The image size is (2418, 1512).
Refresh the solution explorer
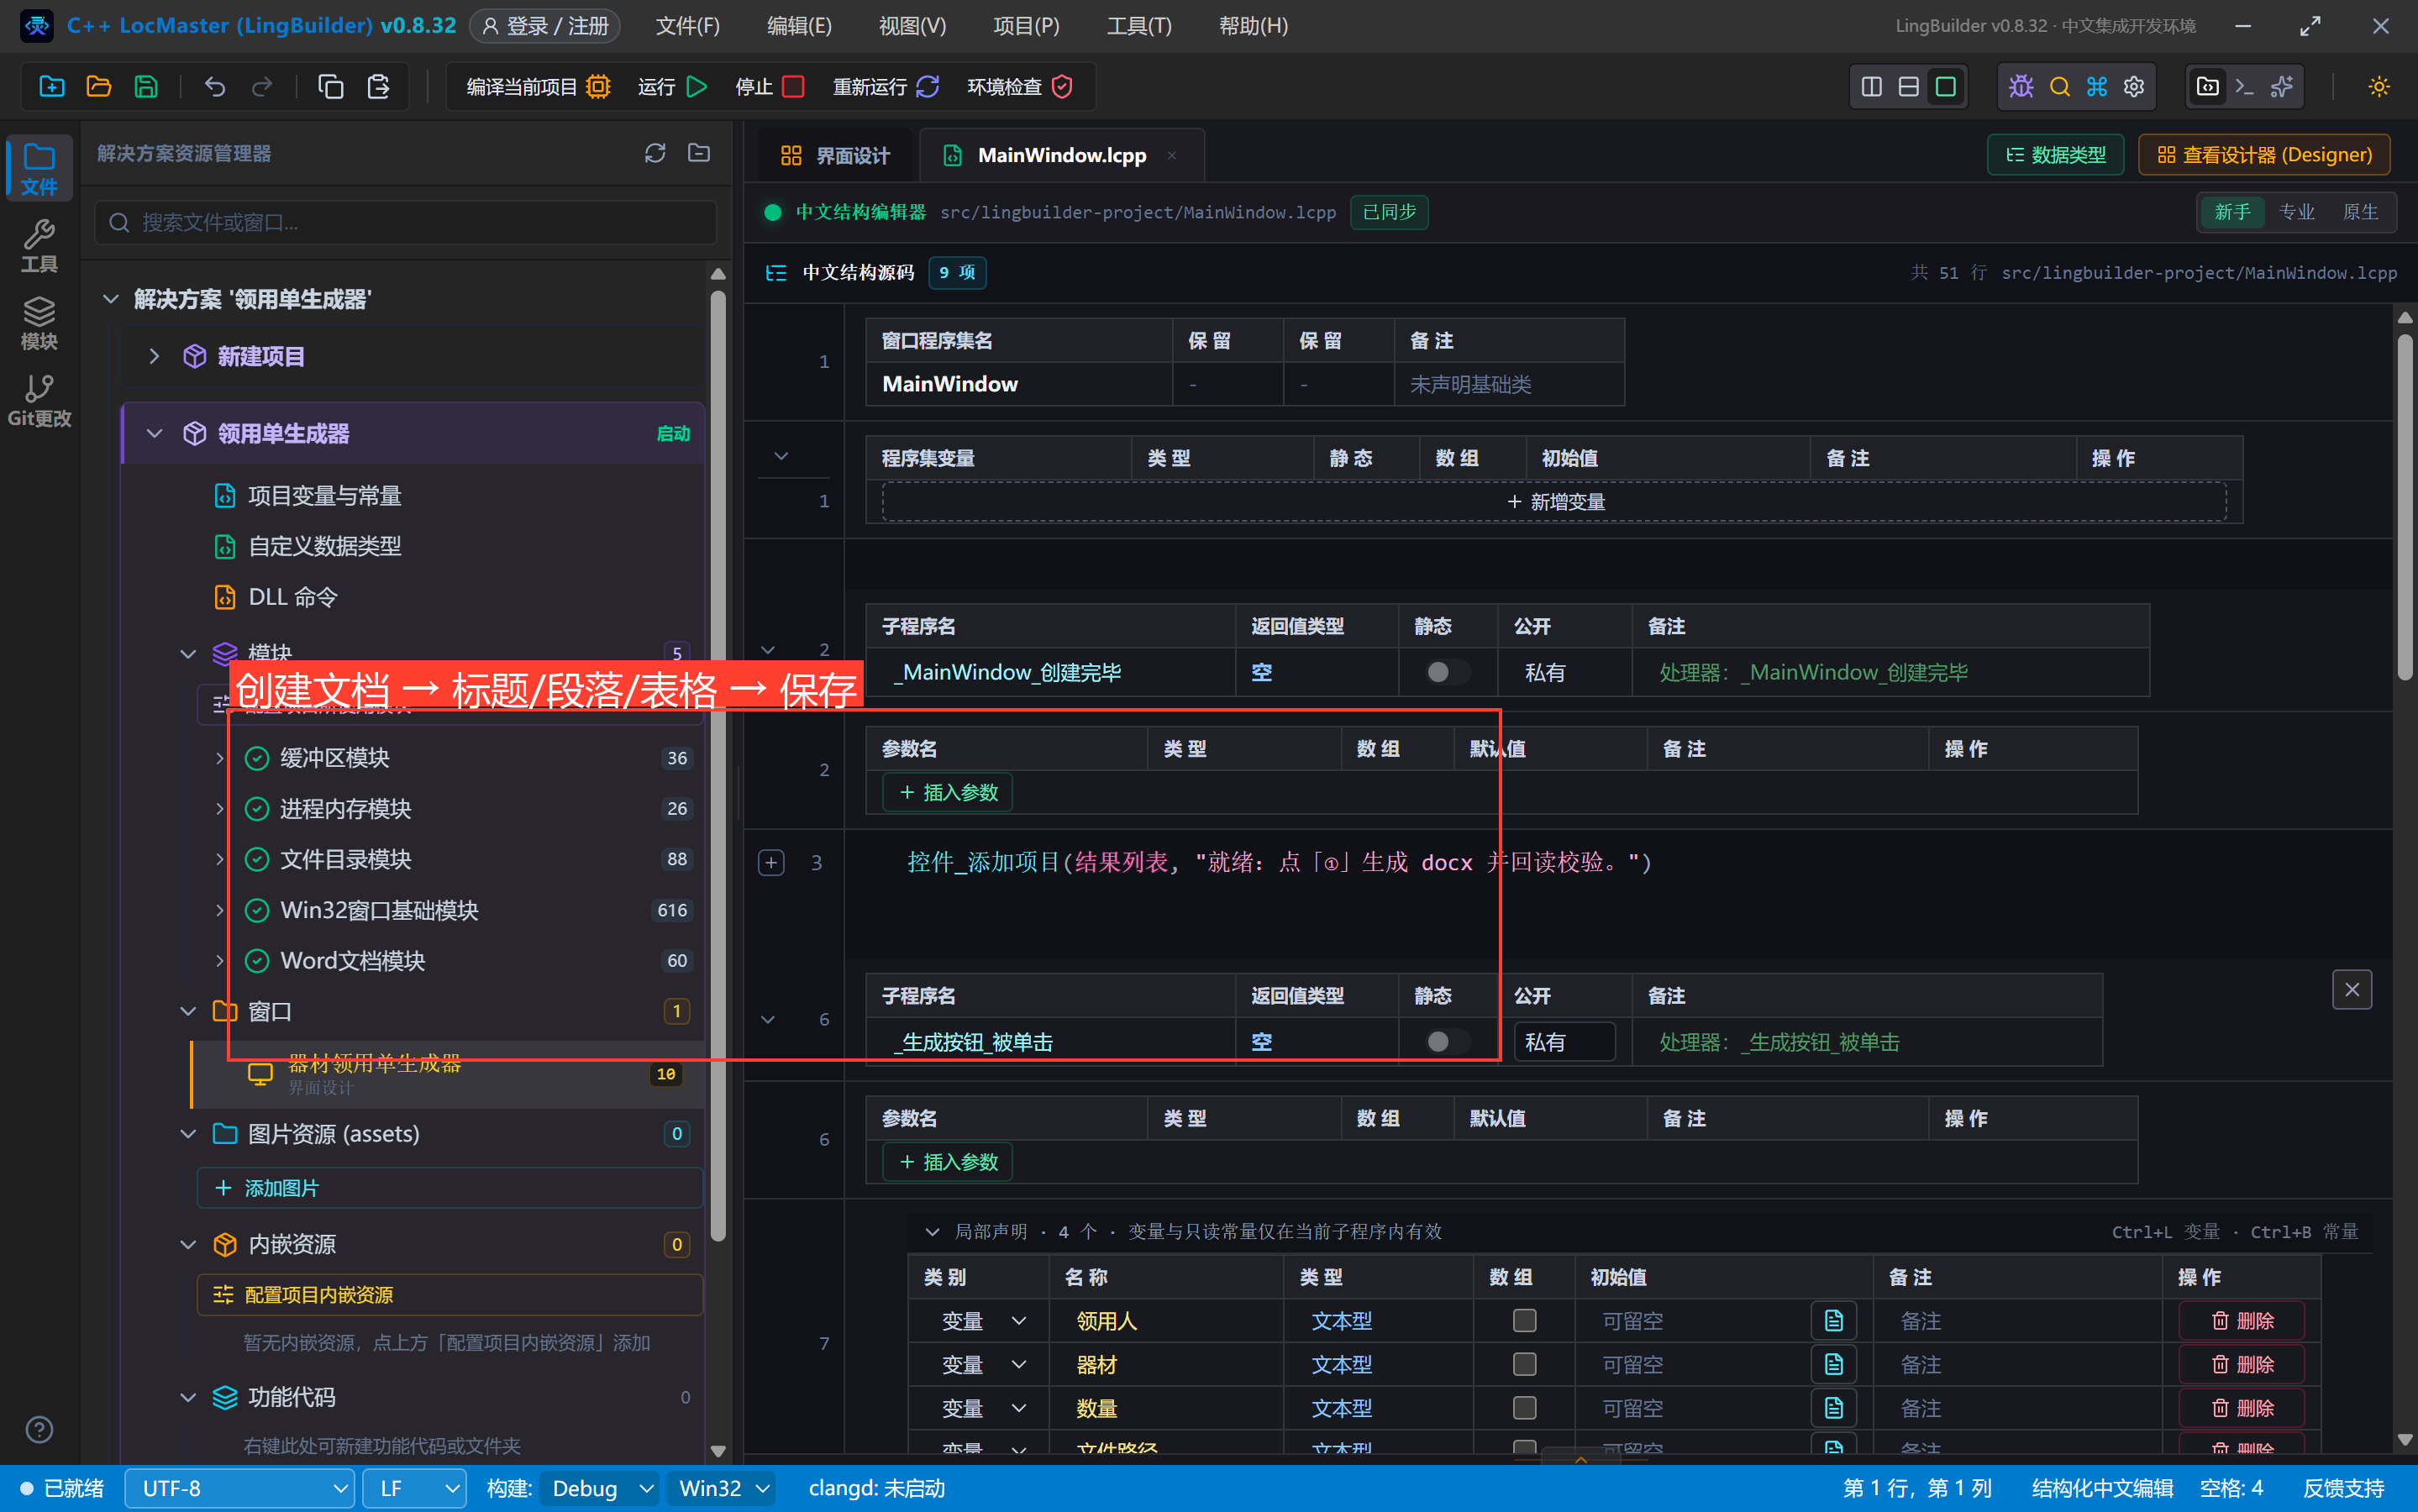click(x=655, y=153)
